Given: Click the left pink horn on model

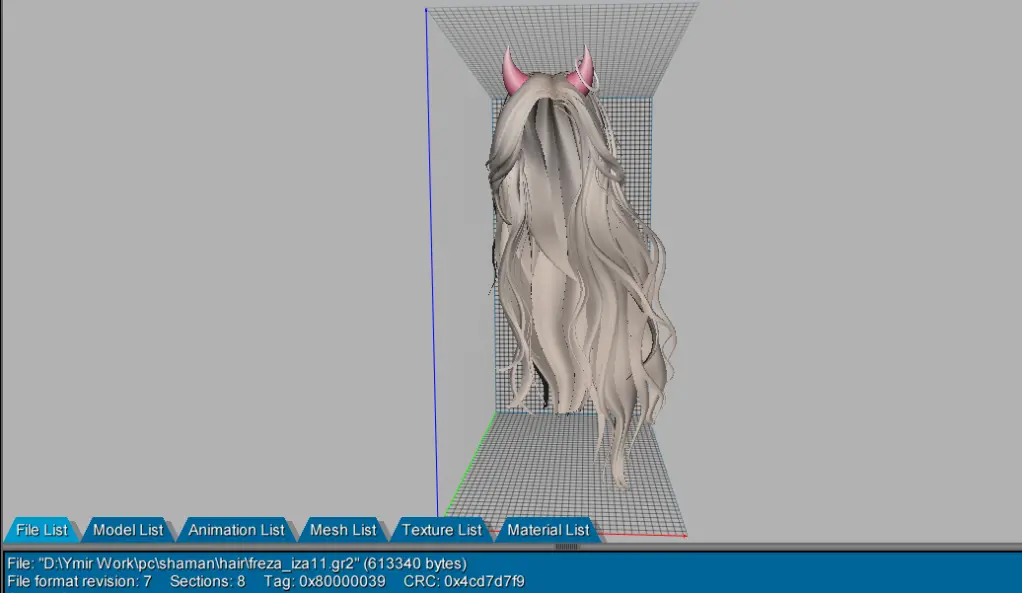Looking at the screenshot, I should (514, 72).
